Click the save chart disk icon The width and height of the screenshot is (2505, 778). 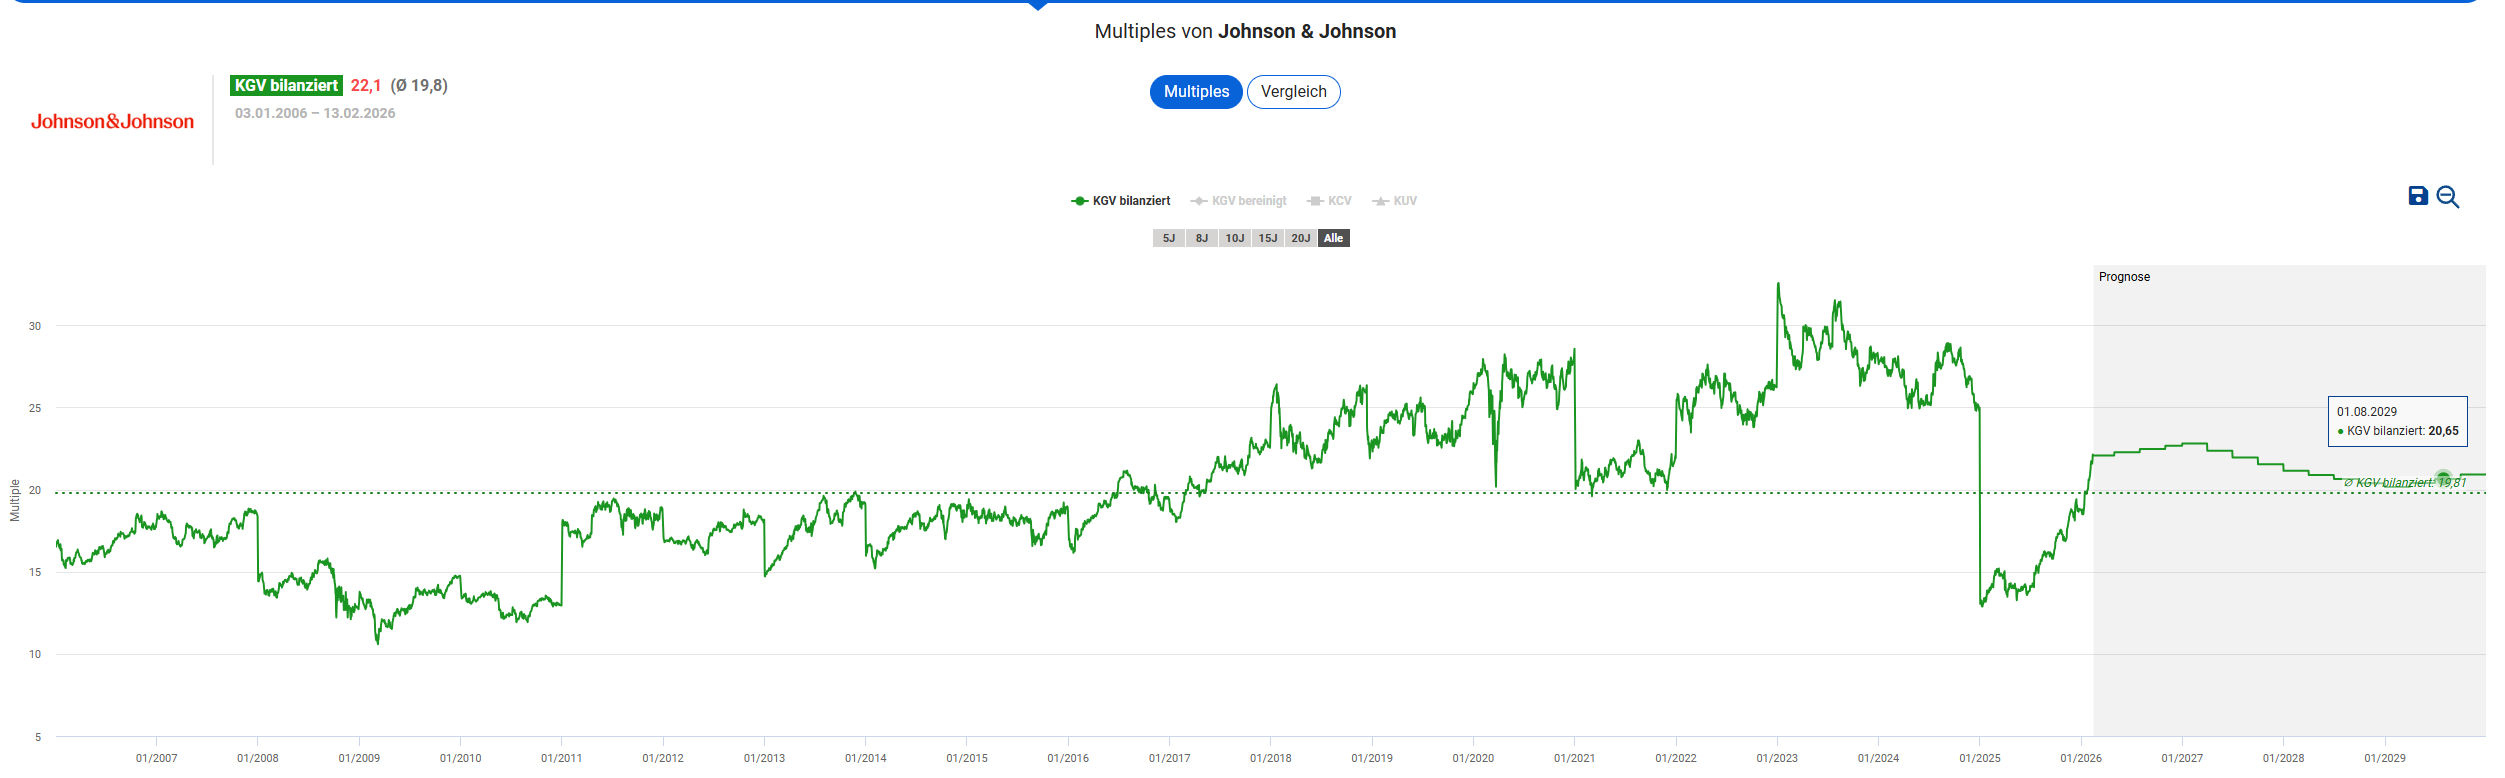2417,196
